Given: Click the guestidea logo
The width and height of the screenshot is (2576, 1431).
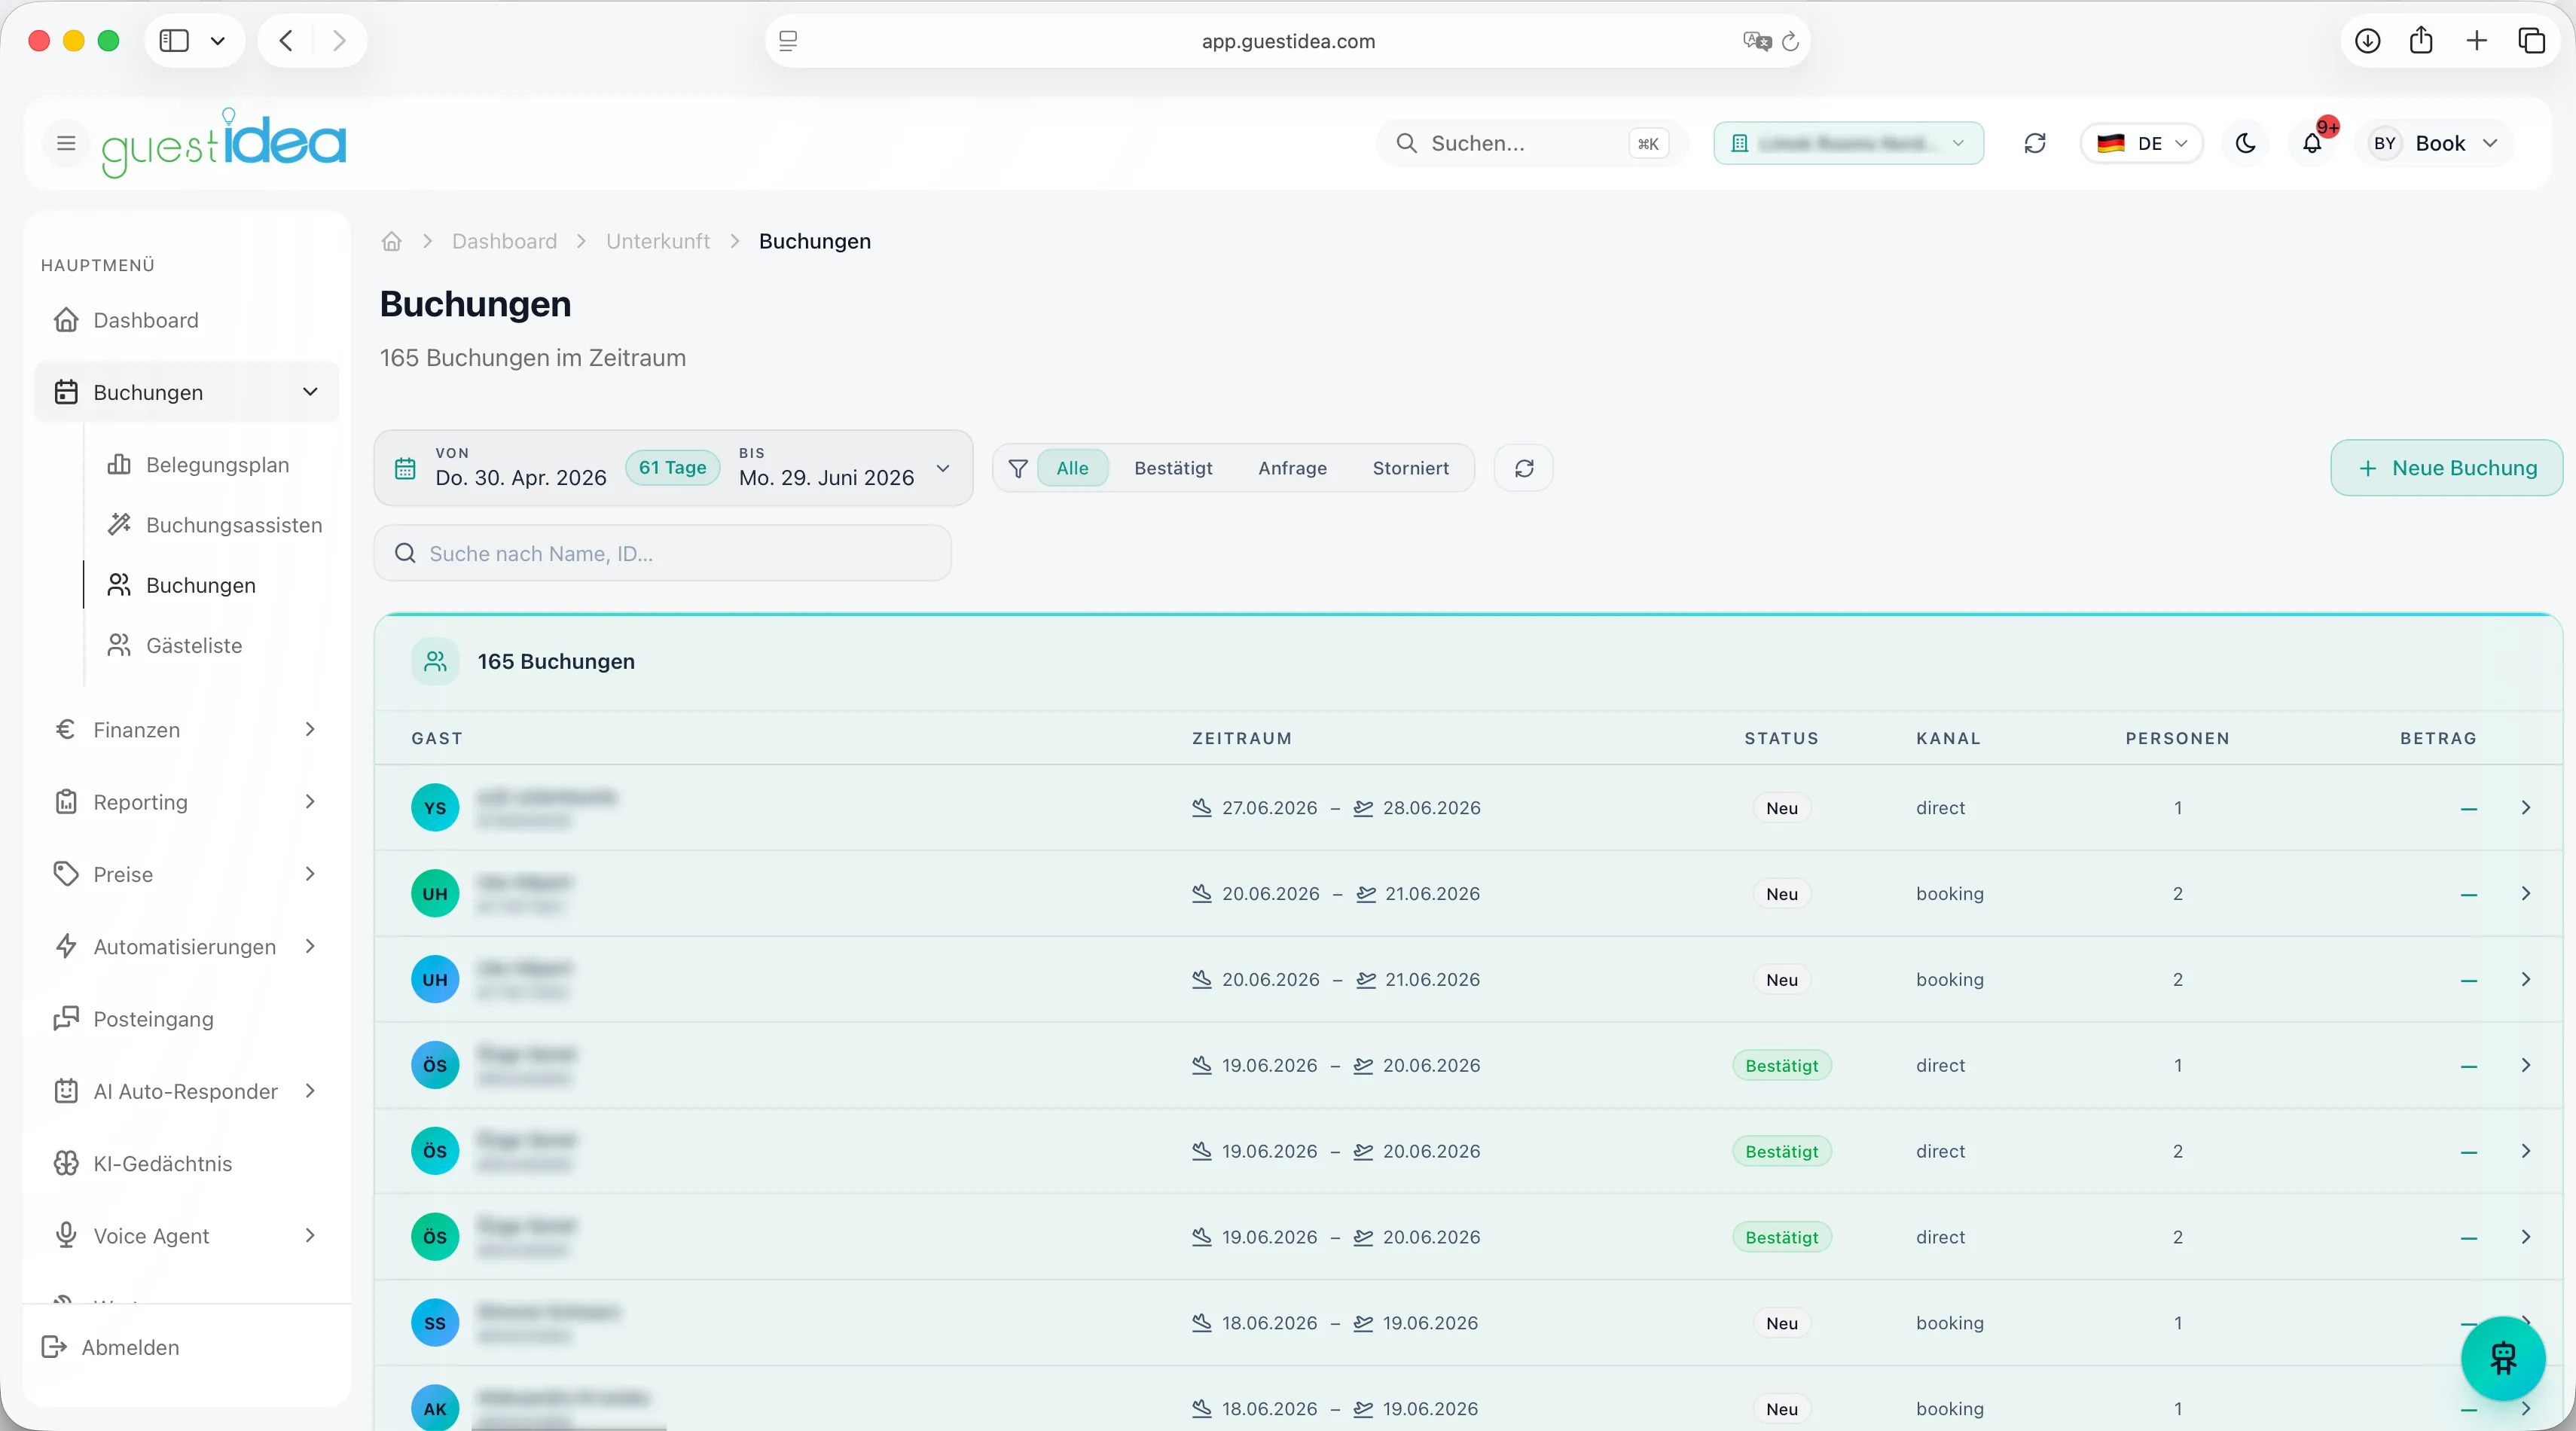Looking at the screenshot, I should point(224,143).
